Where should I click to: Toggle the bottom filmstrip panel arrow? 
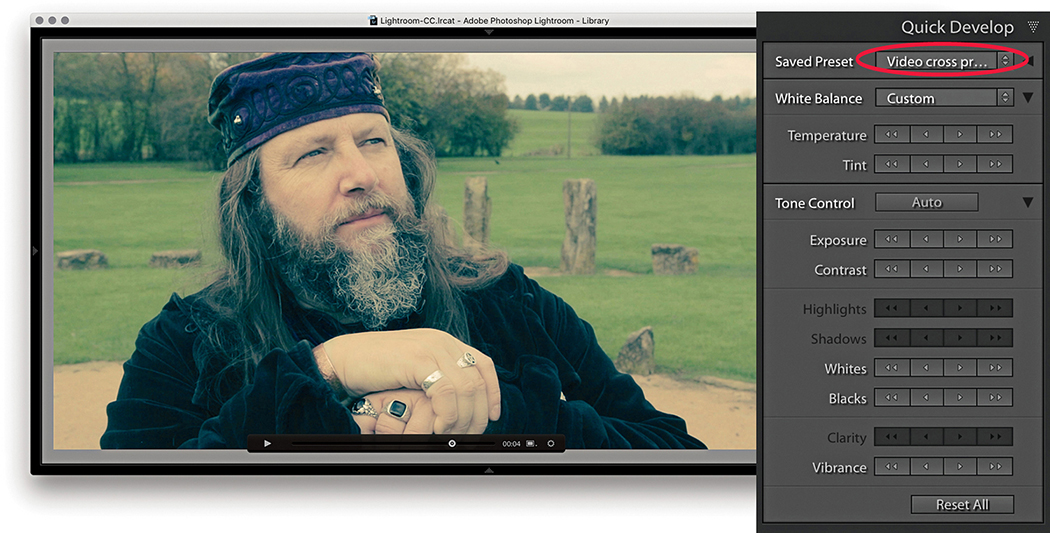click(x=489, y=469)
